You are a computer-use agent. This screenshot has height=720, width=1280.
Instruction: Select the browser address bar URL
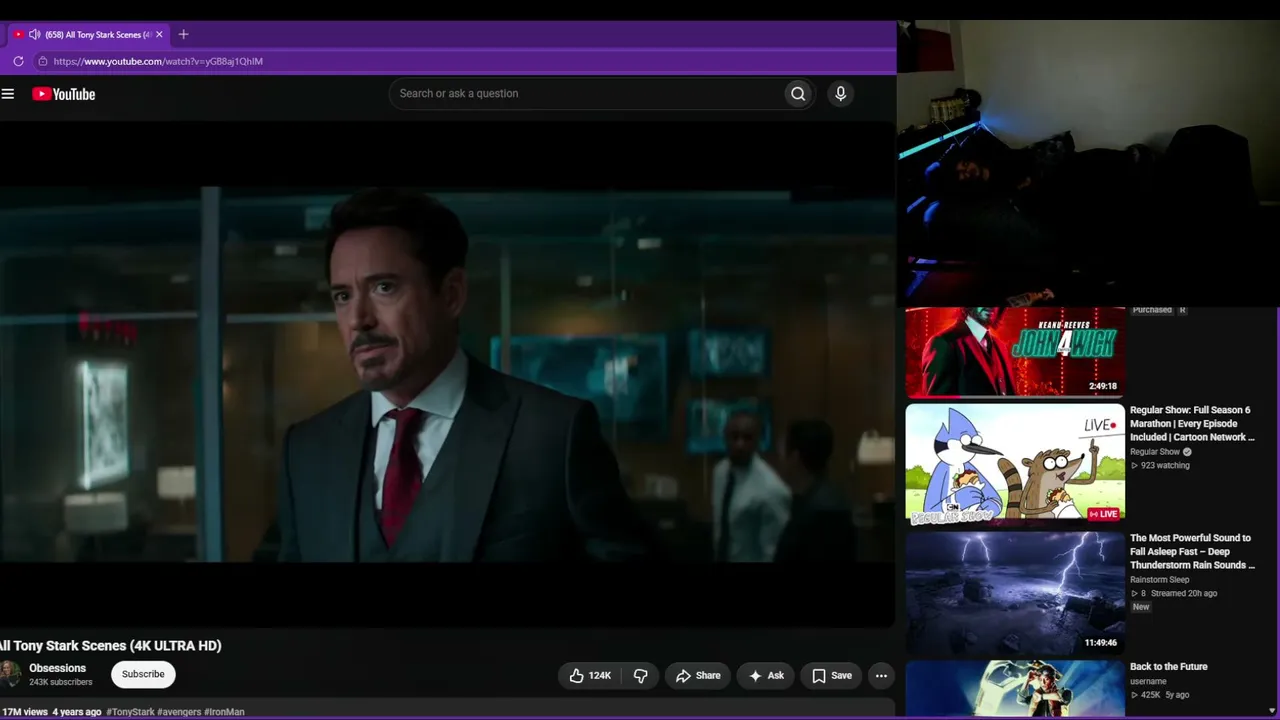(158, 61)
